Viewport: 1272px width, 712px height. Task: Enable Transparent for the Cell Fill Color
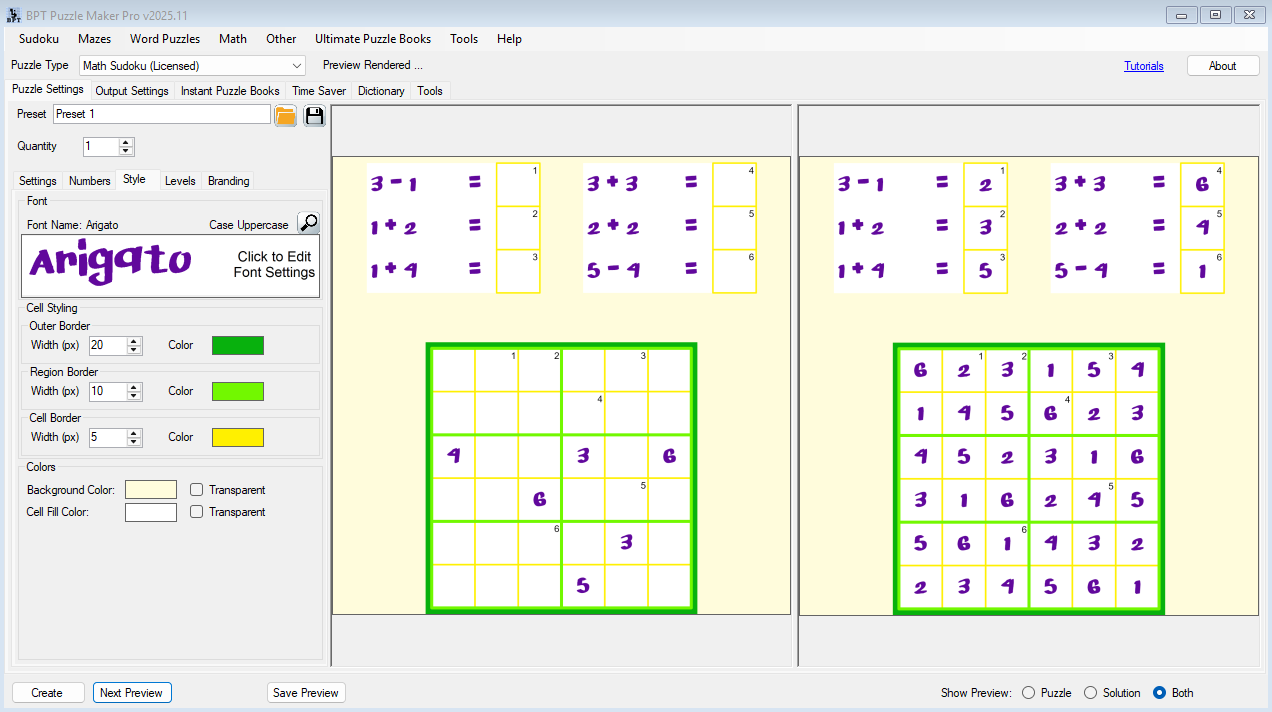pos(196,511)
